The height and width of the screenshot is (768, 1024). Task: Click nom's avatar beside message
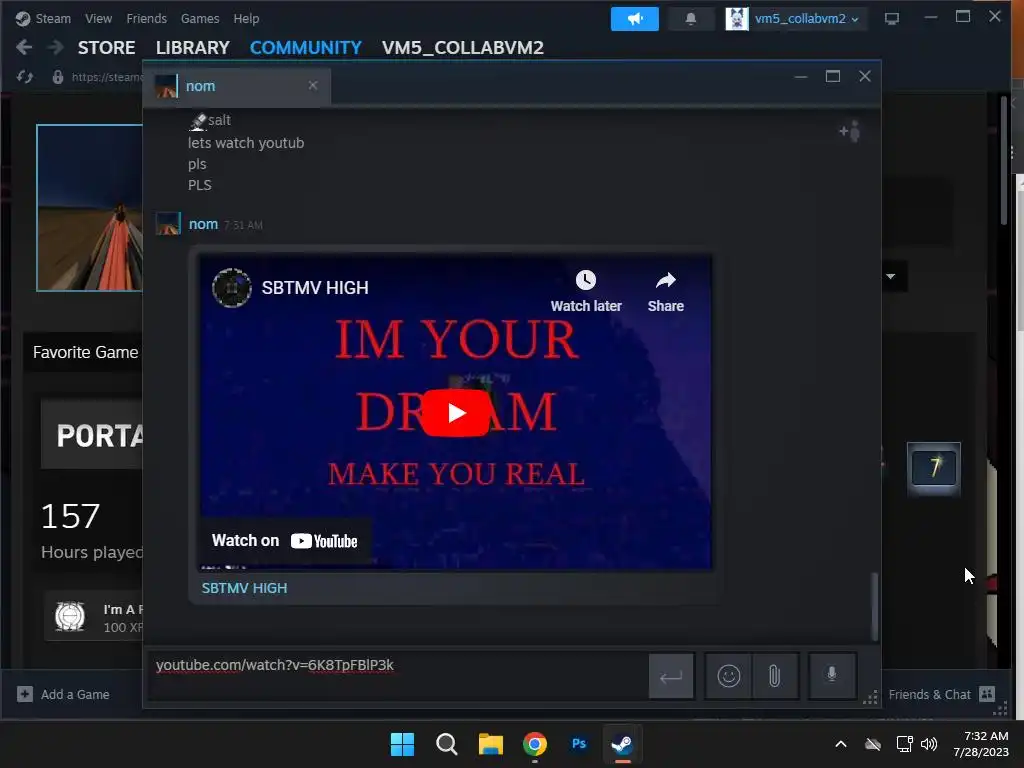pos(168,223)
